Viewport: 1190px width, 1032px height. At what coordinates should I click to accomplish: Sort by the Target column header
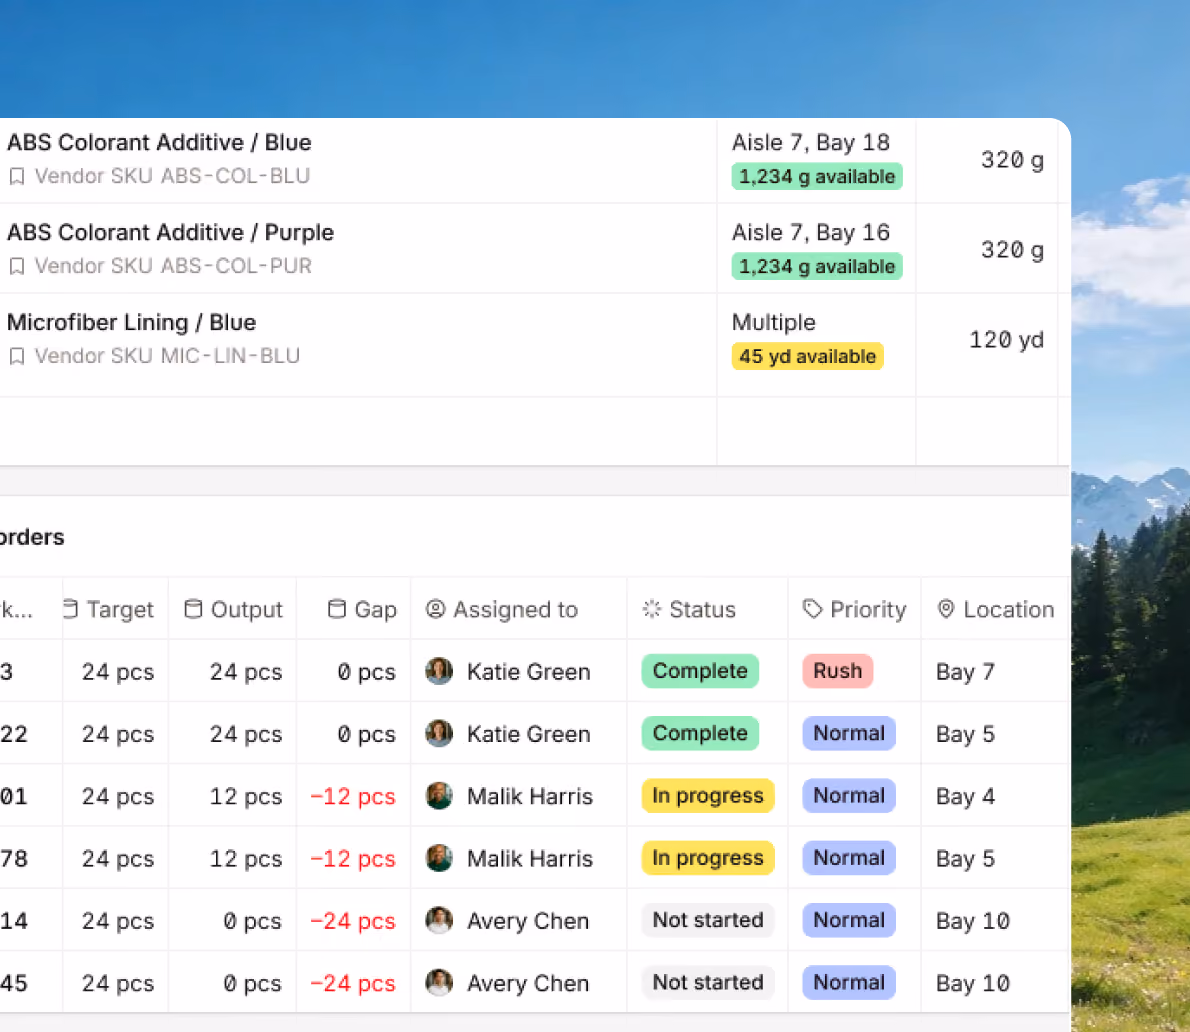pos(115,609)
